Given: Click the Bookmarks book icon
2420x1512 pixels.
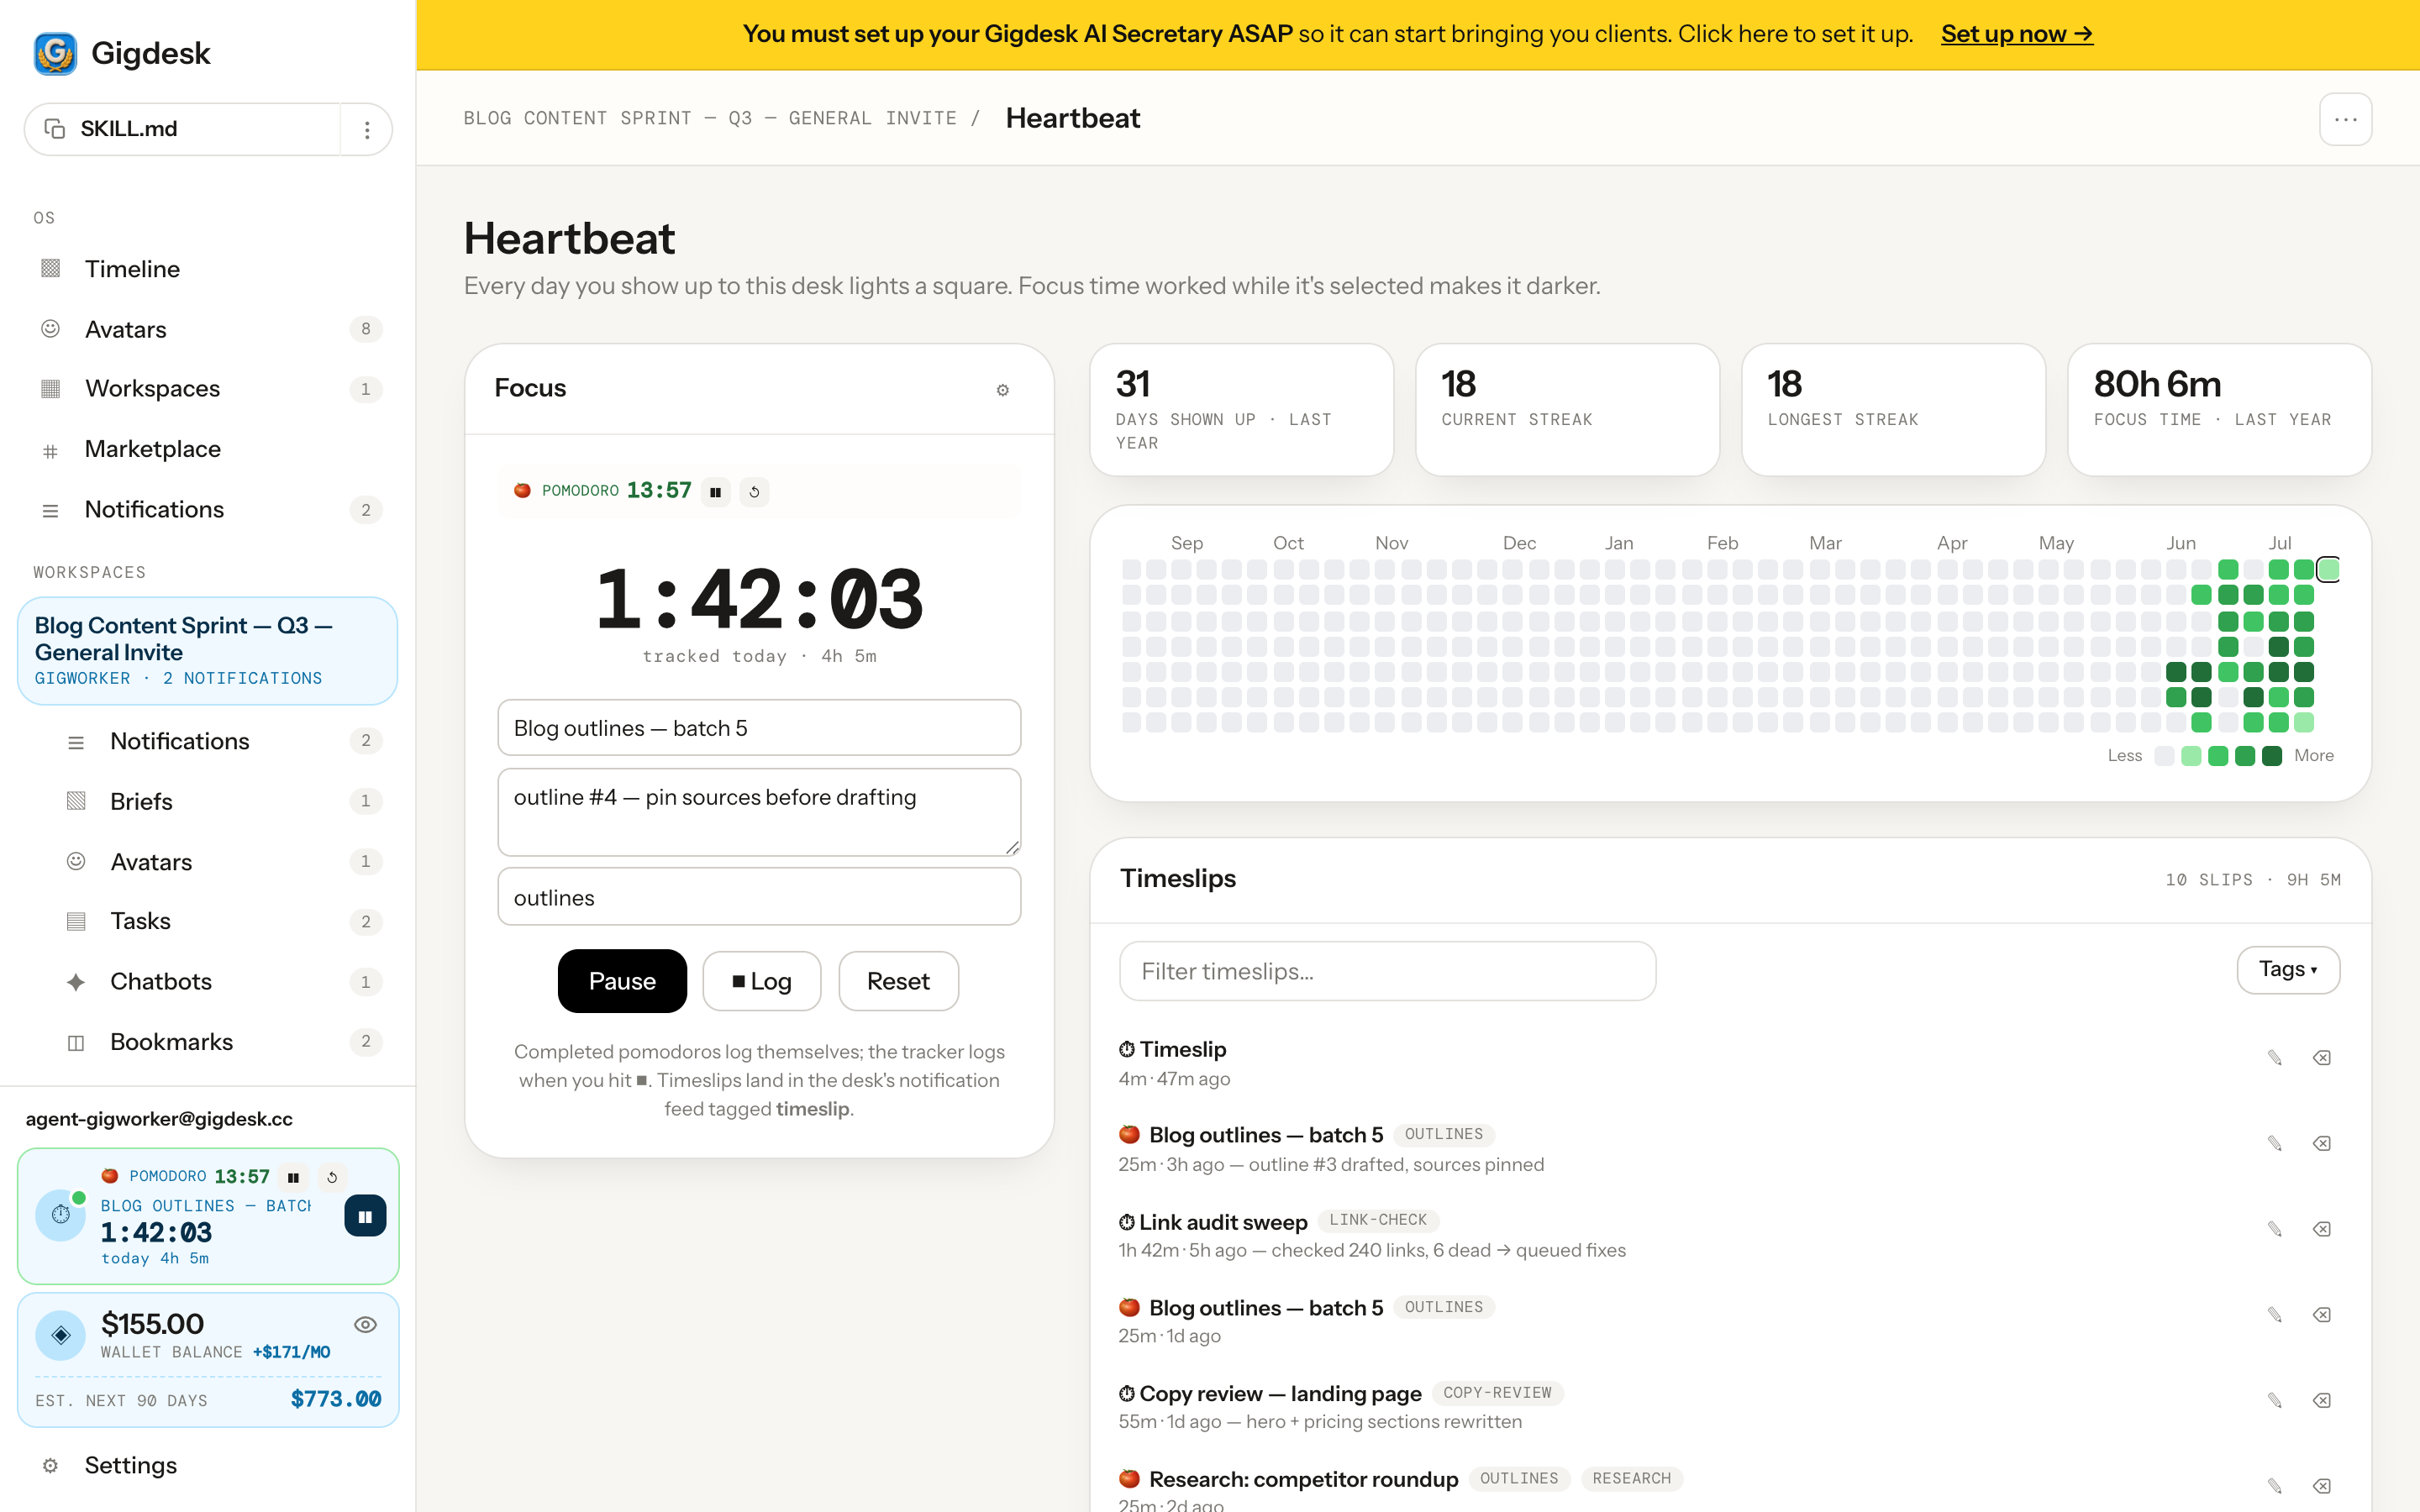Looking at the screenshot, I should (x=76, y=1042).
